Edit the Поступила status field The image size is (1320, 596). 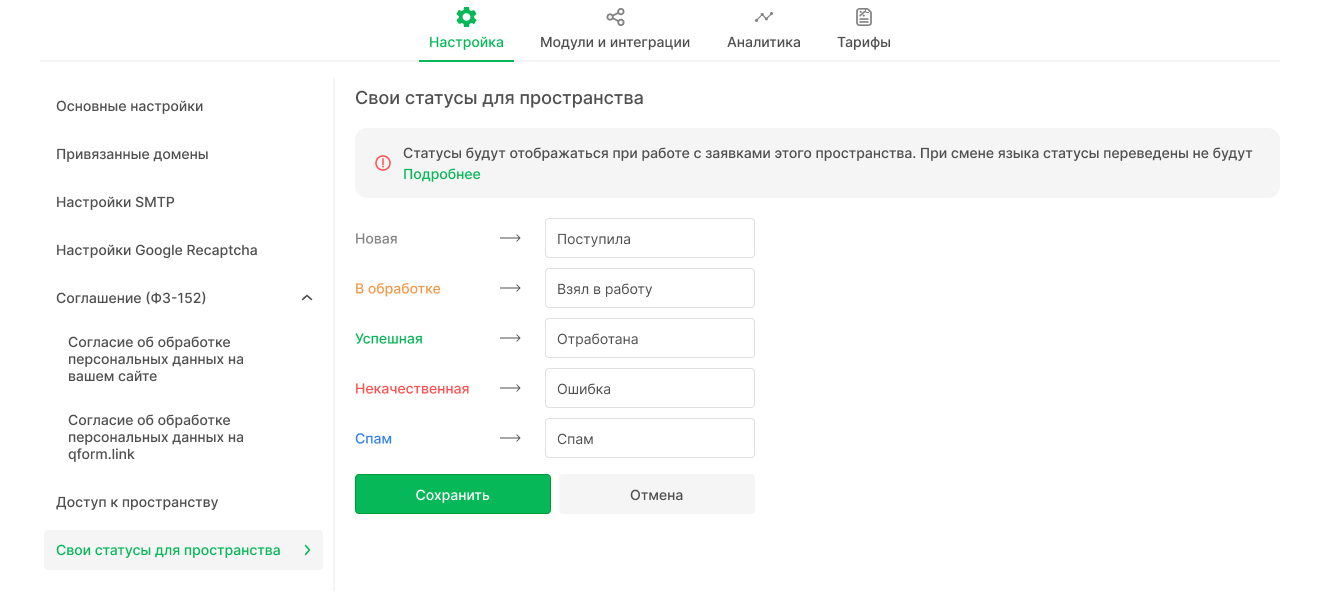[x=650, y=238]
